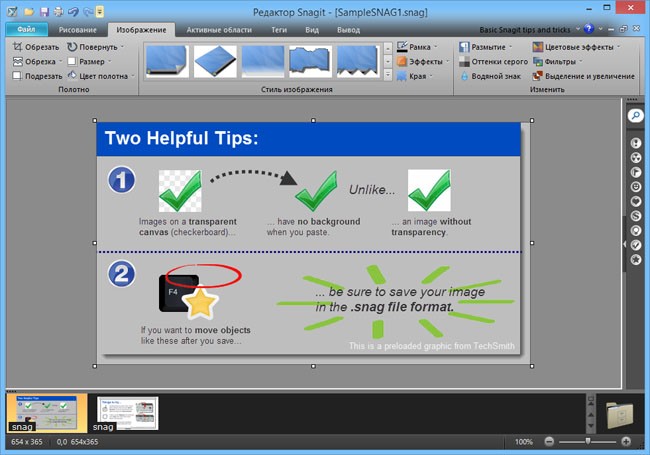
Task: Select the Обрезать crop tool
Action: (36, 47)
